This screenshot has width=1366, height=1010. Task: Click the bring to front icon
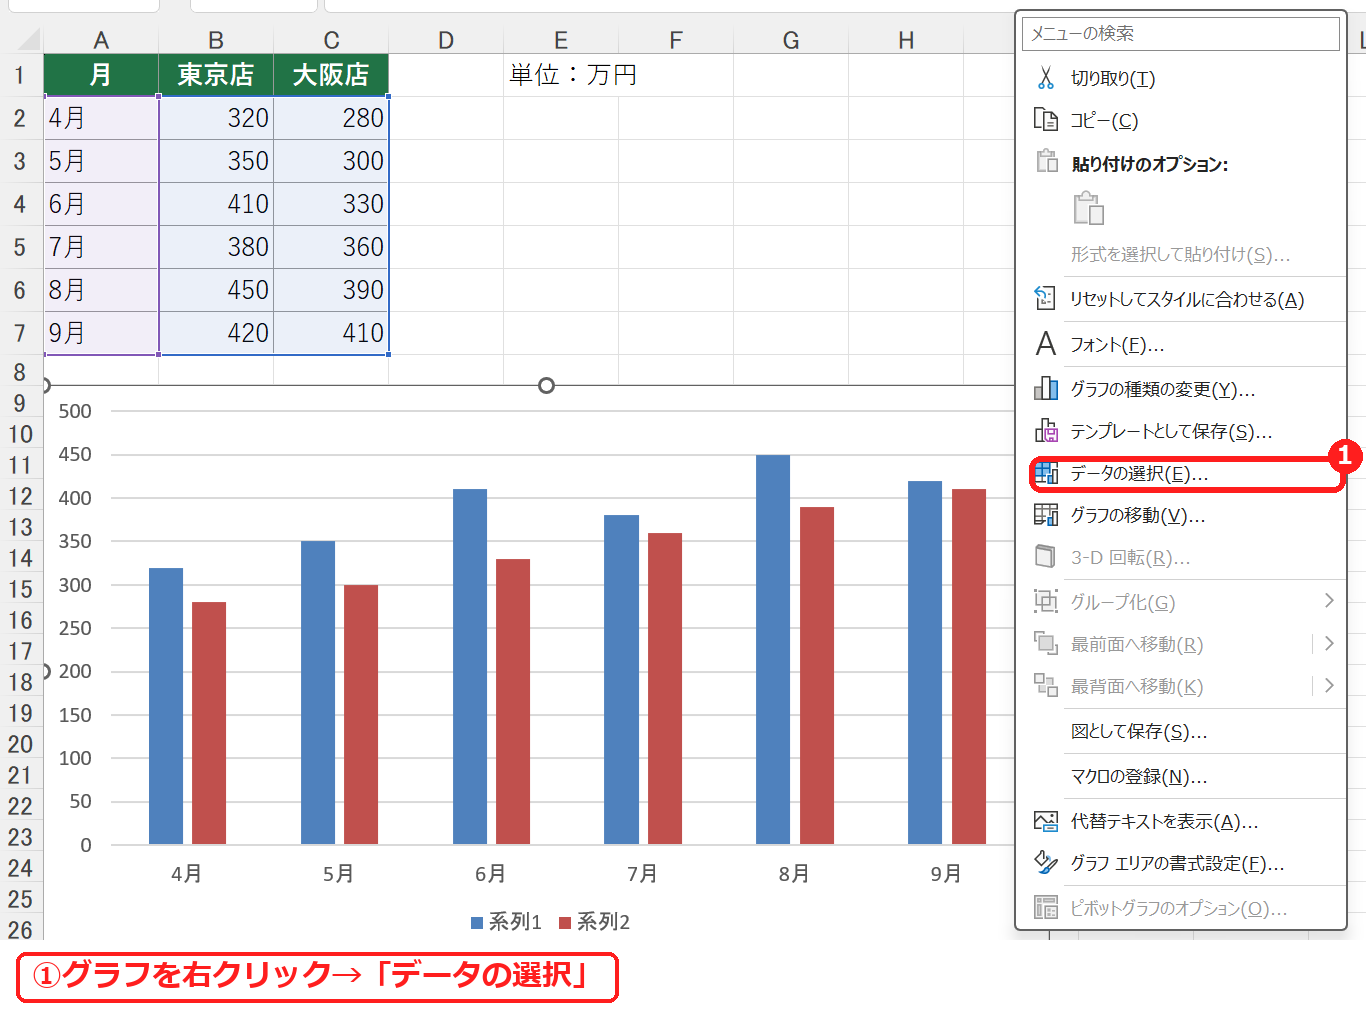coord(1046,643)
